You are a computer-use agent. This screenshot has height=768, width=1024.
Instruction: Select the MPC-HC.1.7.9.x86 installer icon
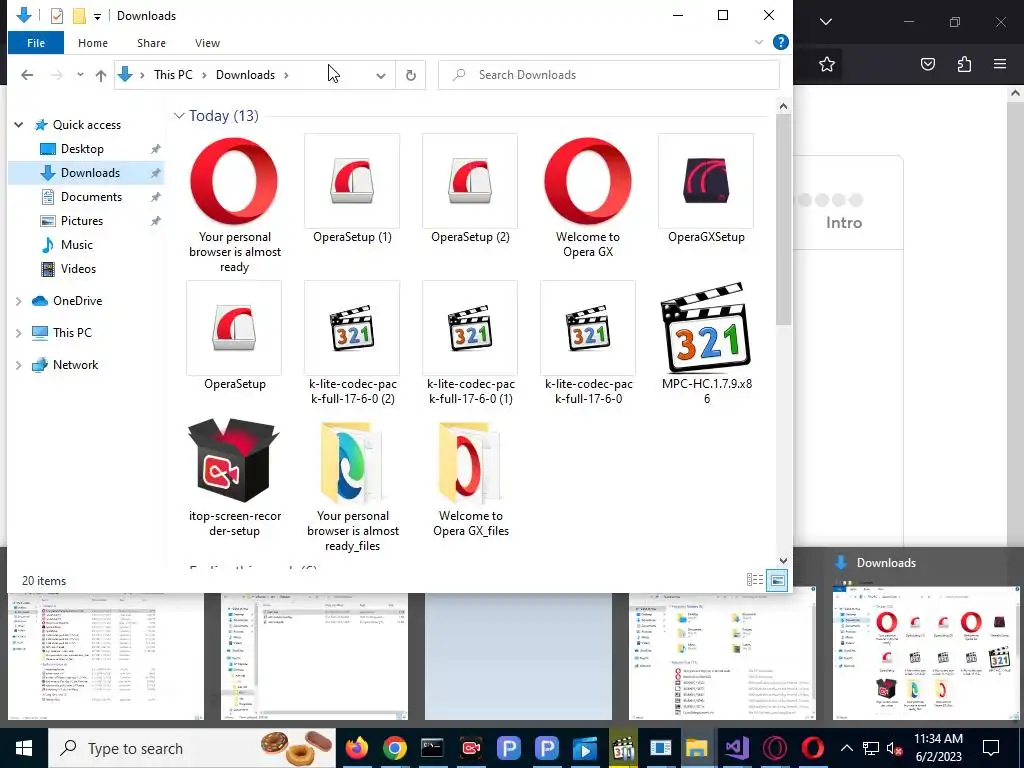point(706,328)
